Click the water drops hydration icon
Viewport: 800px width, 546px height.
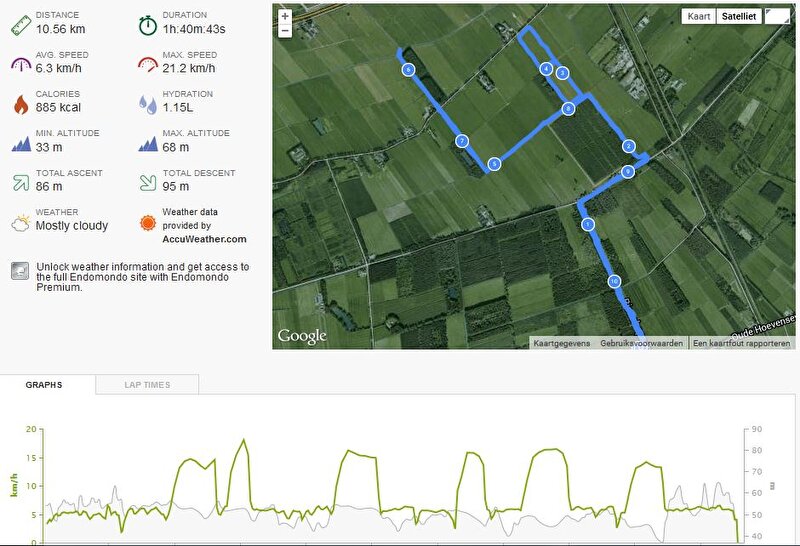pyautogui.click(x=148, y=104)
